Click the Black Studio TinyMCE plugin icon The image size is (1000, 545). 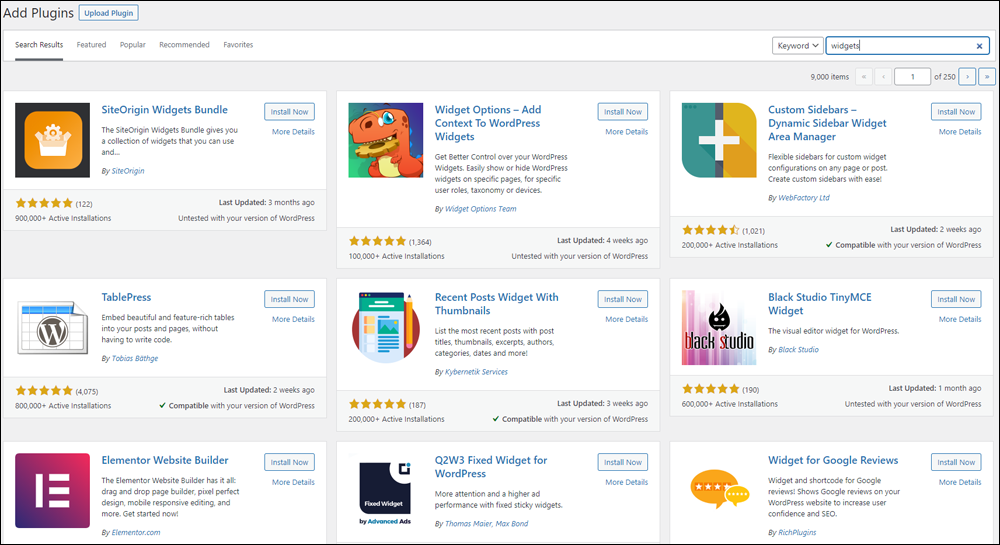click(719, 328)
